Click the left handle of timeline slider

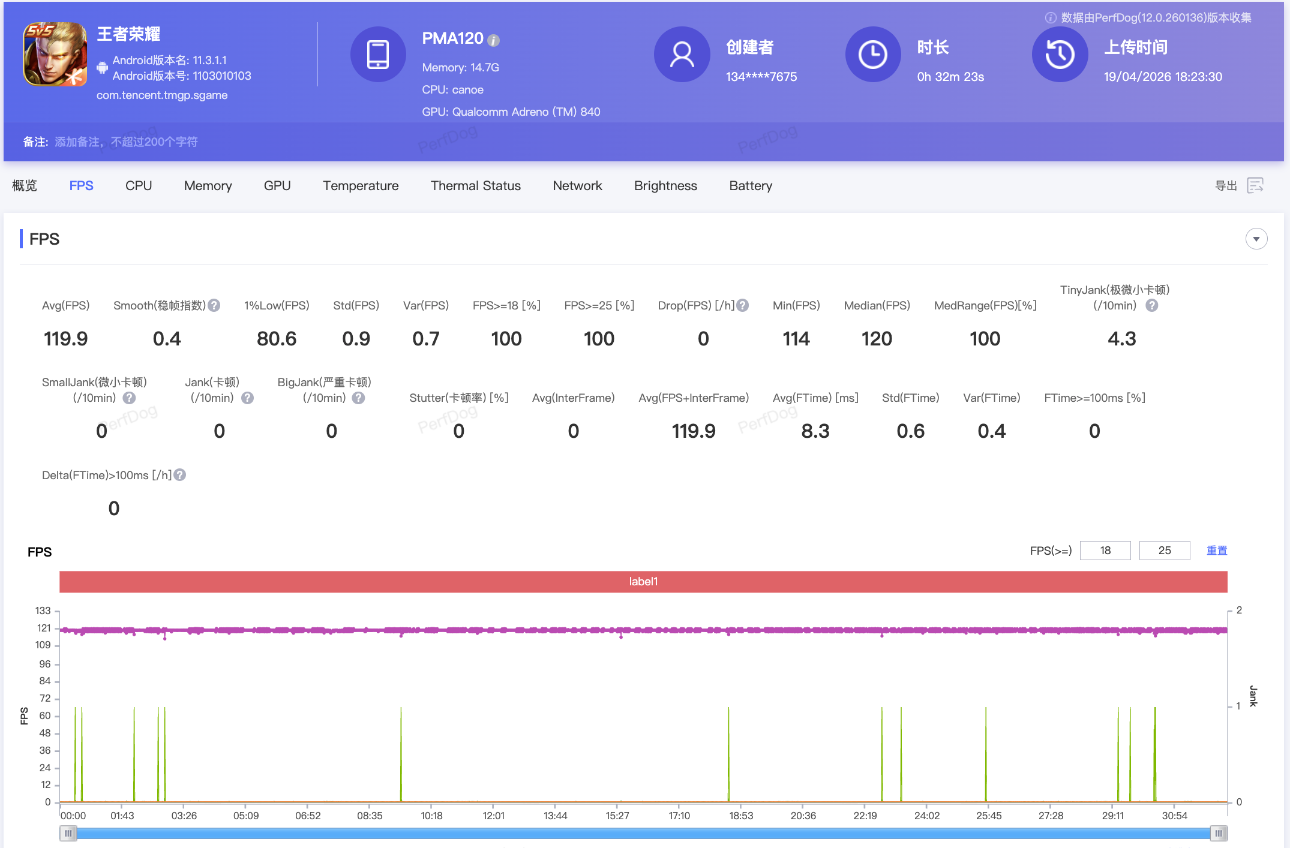68,833
